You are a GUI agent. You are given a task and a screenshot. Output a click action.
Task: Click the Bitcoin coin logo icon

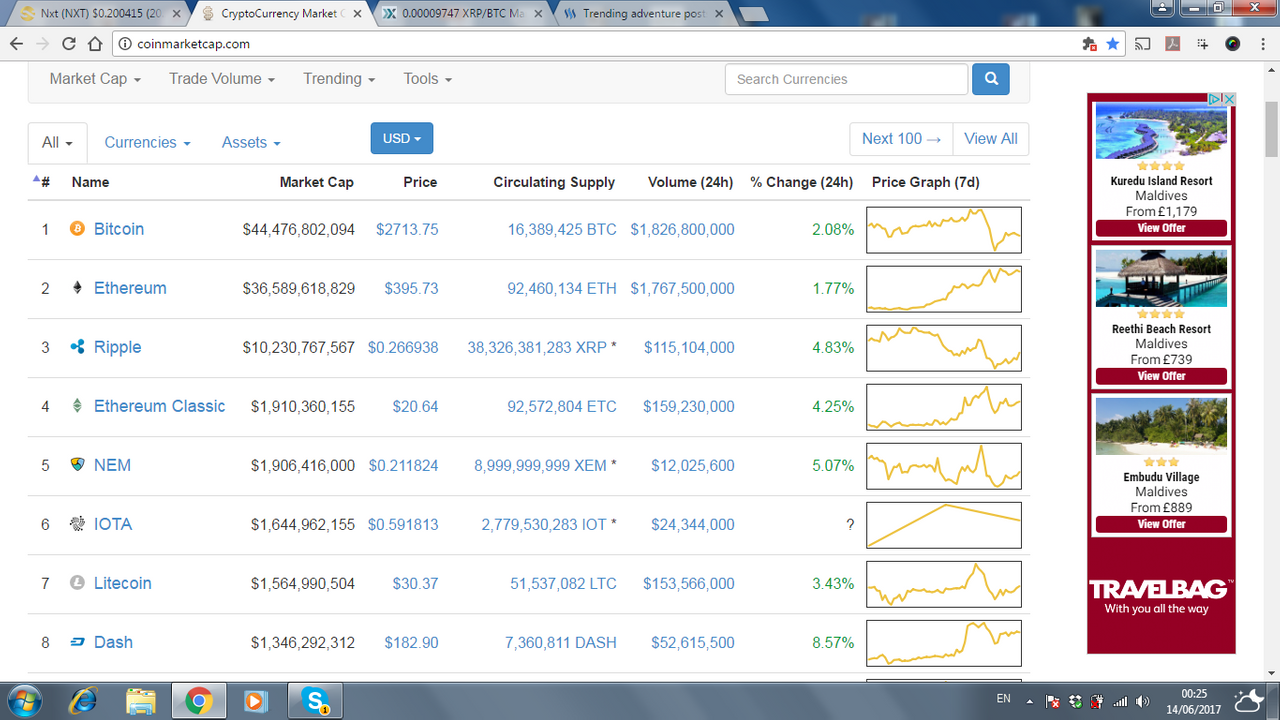[77, 229]
